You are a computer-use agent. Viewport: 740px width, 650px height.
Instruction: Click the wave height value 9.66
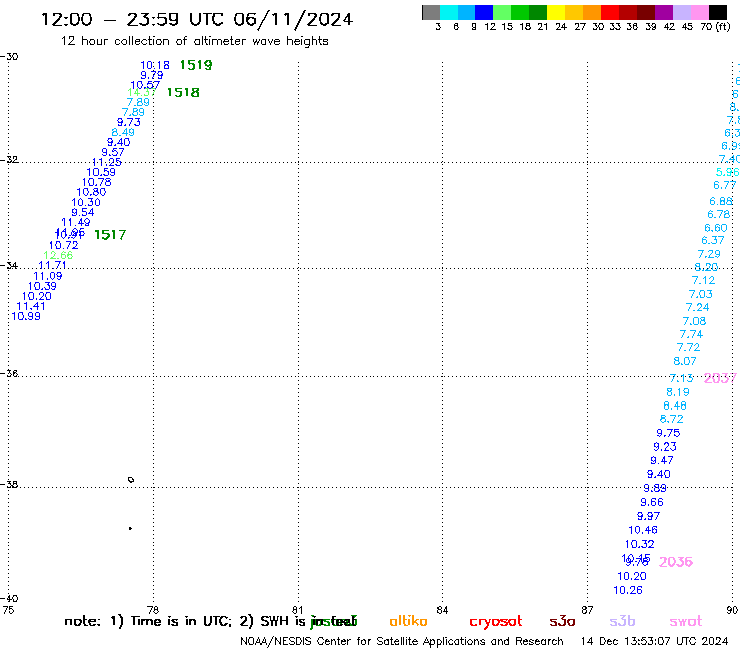point(652,503)
